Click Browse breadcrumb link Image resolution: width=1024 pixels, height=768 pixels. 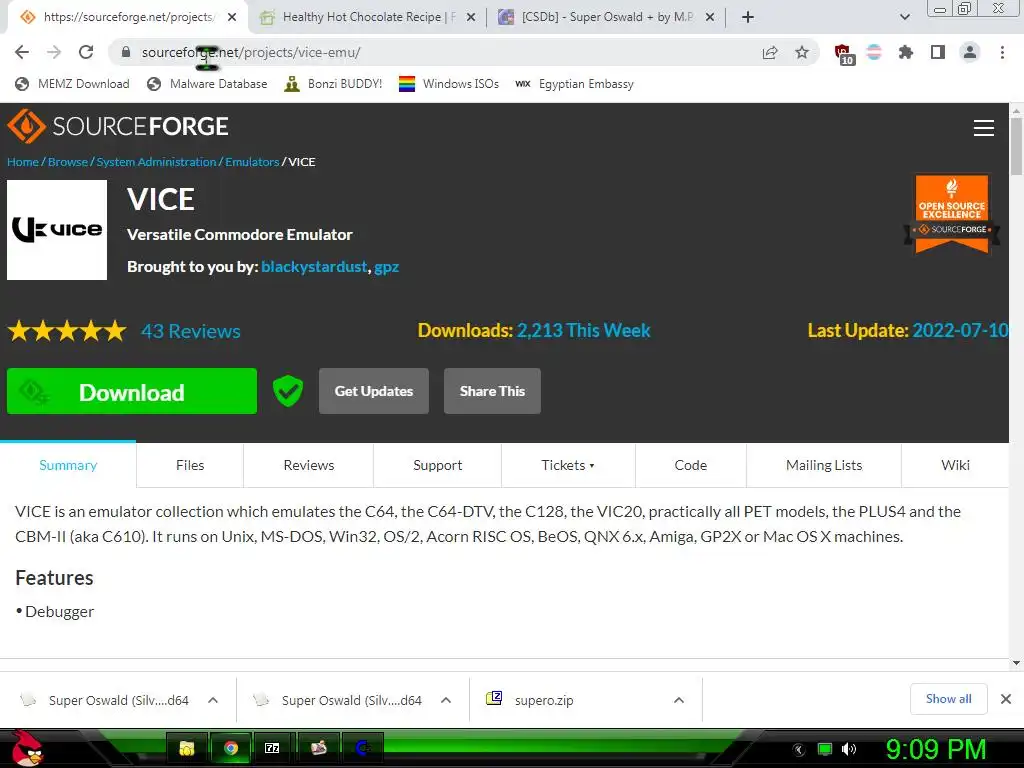[68, 162]
